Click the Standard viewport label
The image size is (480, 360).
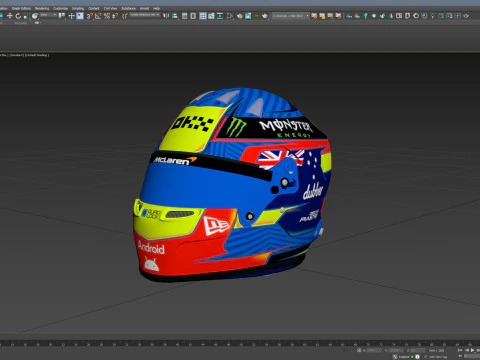click(x=16, y=55)
